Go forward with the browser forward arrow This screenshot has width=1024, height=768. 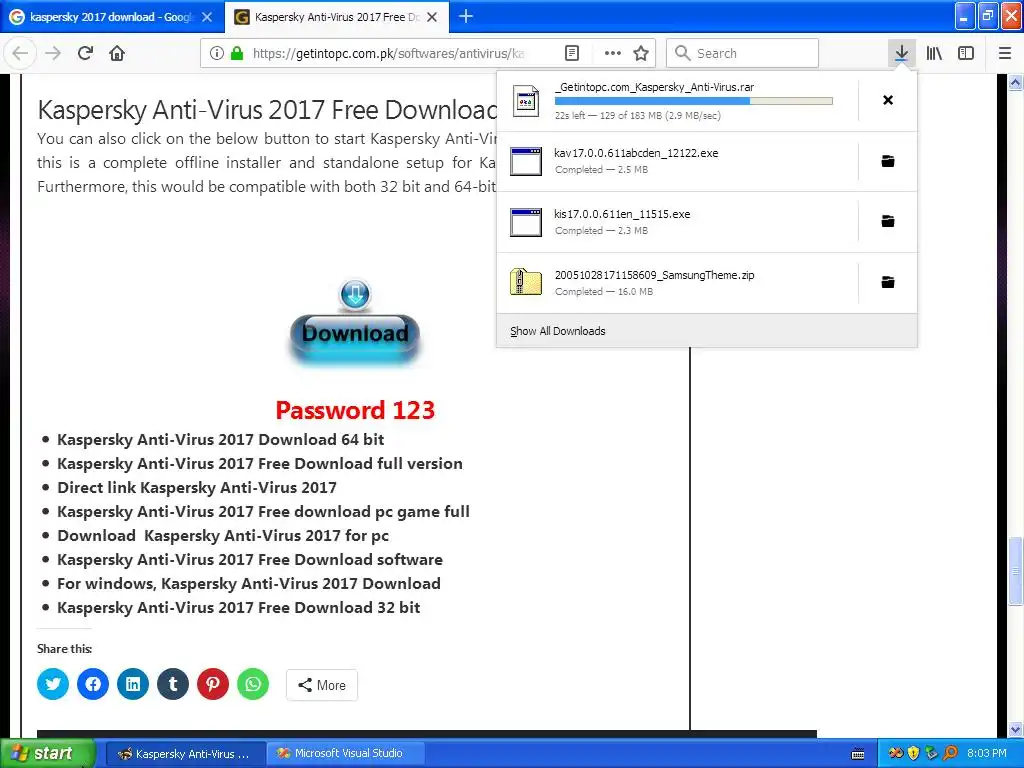(x=53, y=53)
